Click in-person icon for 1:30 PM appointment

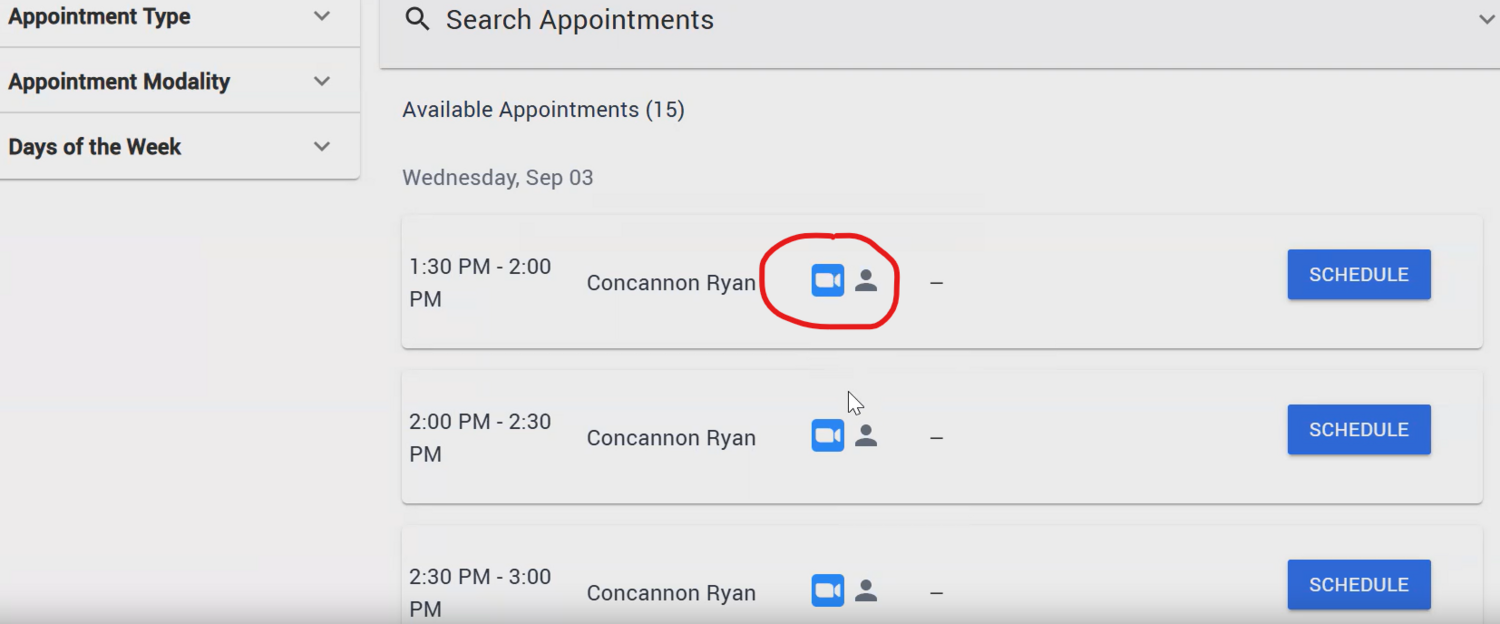tap(866, 281)
